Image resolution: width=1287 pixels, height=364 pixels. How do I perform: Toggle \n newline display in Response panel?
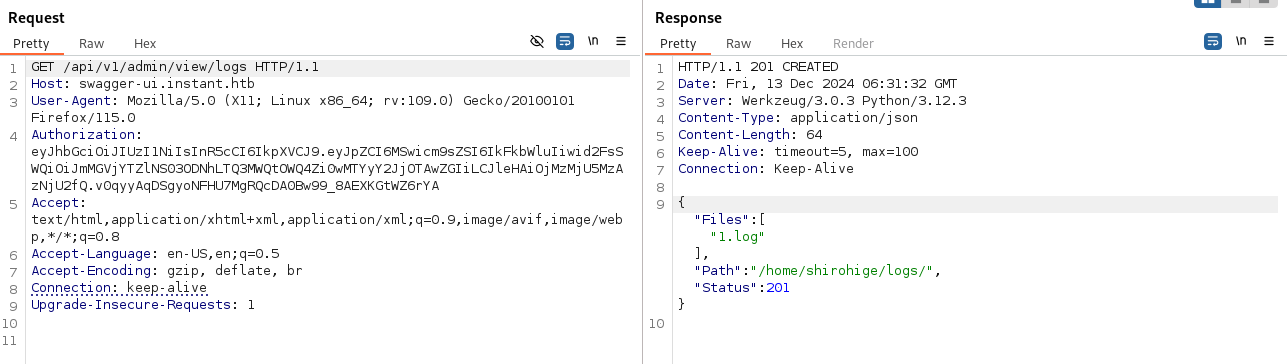click(1241, 41)
